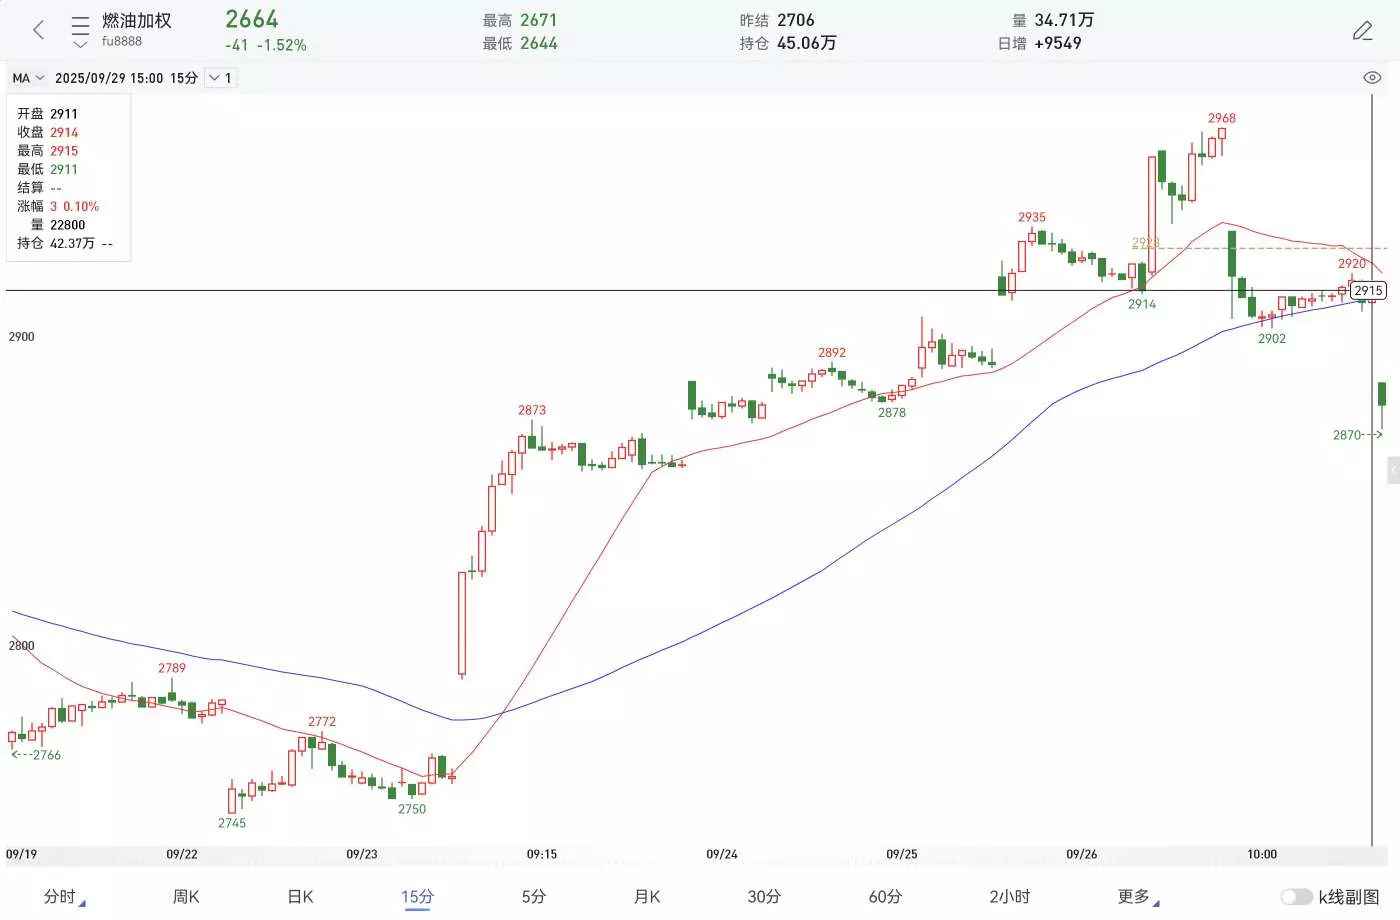
Task: Click the 2915 price label on the crosshair
Action: tap(1368, 291)
